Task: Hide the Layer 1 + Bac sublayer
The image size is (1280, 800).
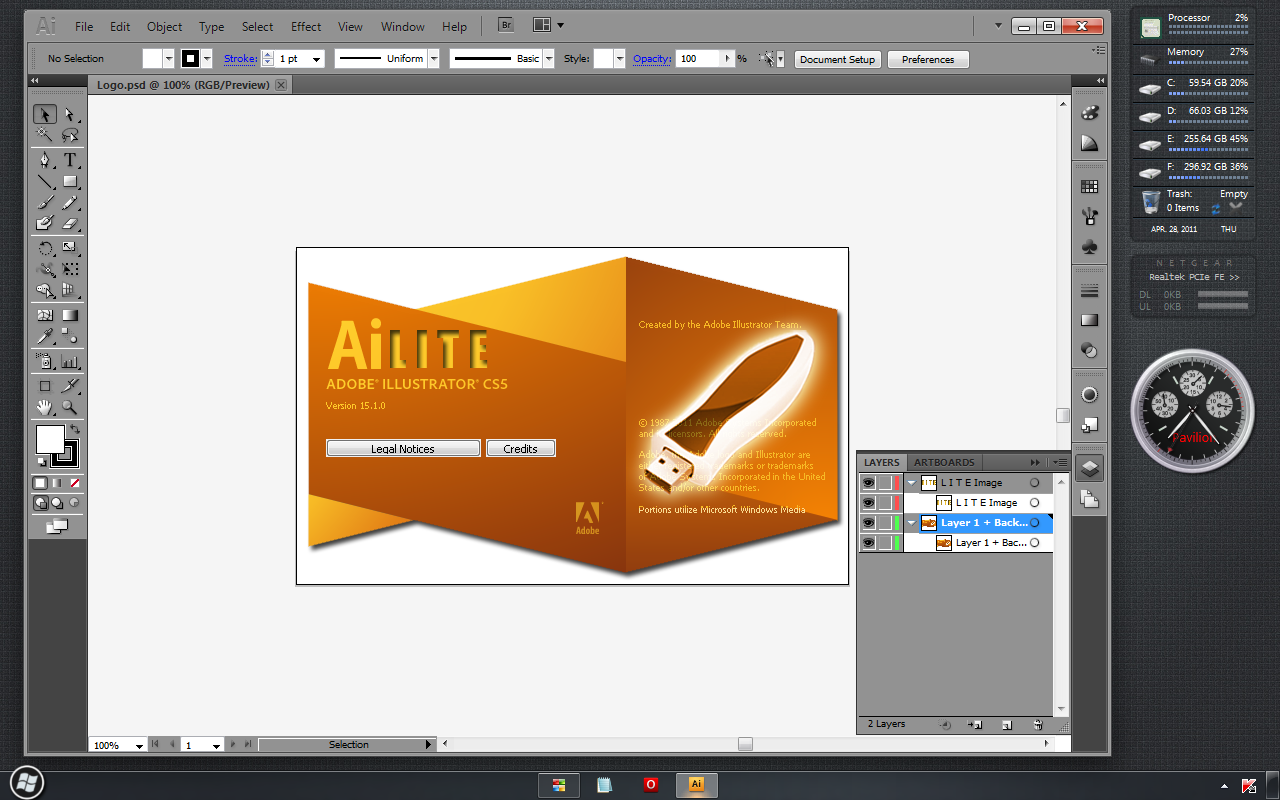Action: [x=868, y=543]
